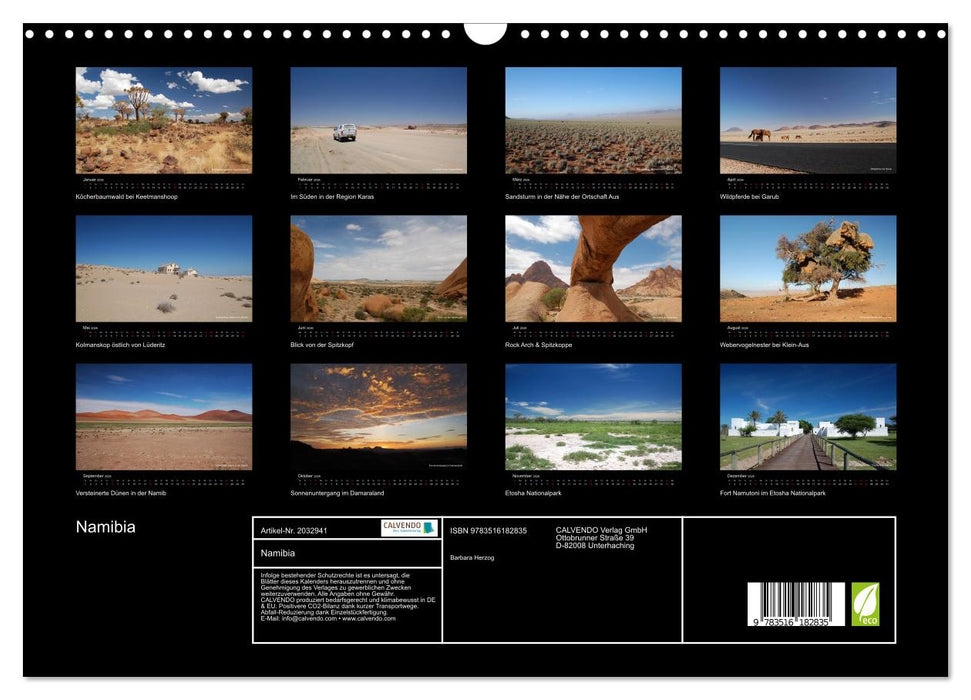Screen dimensions: 971x700
Task: Toggle the November Etosha Nationalpark photo
Action: [592, 417]
